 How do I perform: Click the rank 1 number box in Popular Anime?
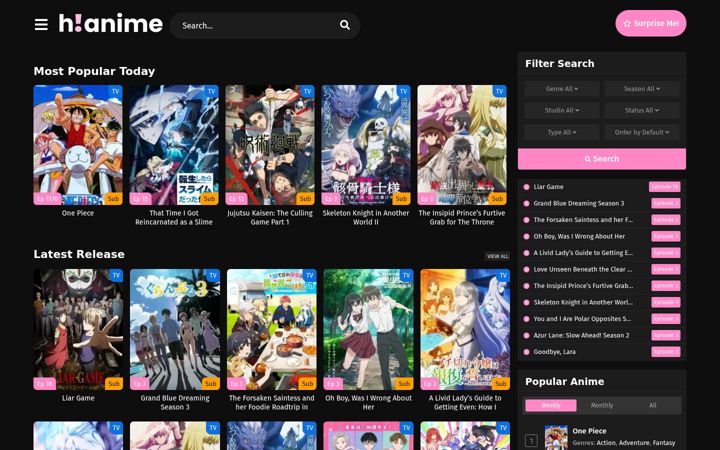point(531,441)
